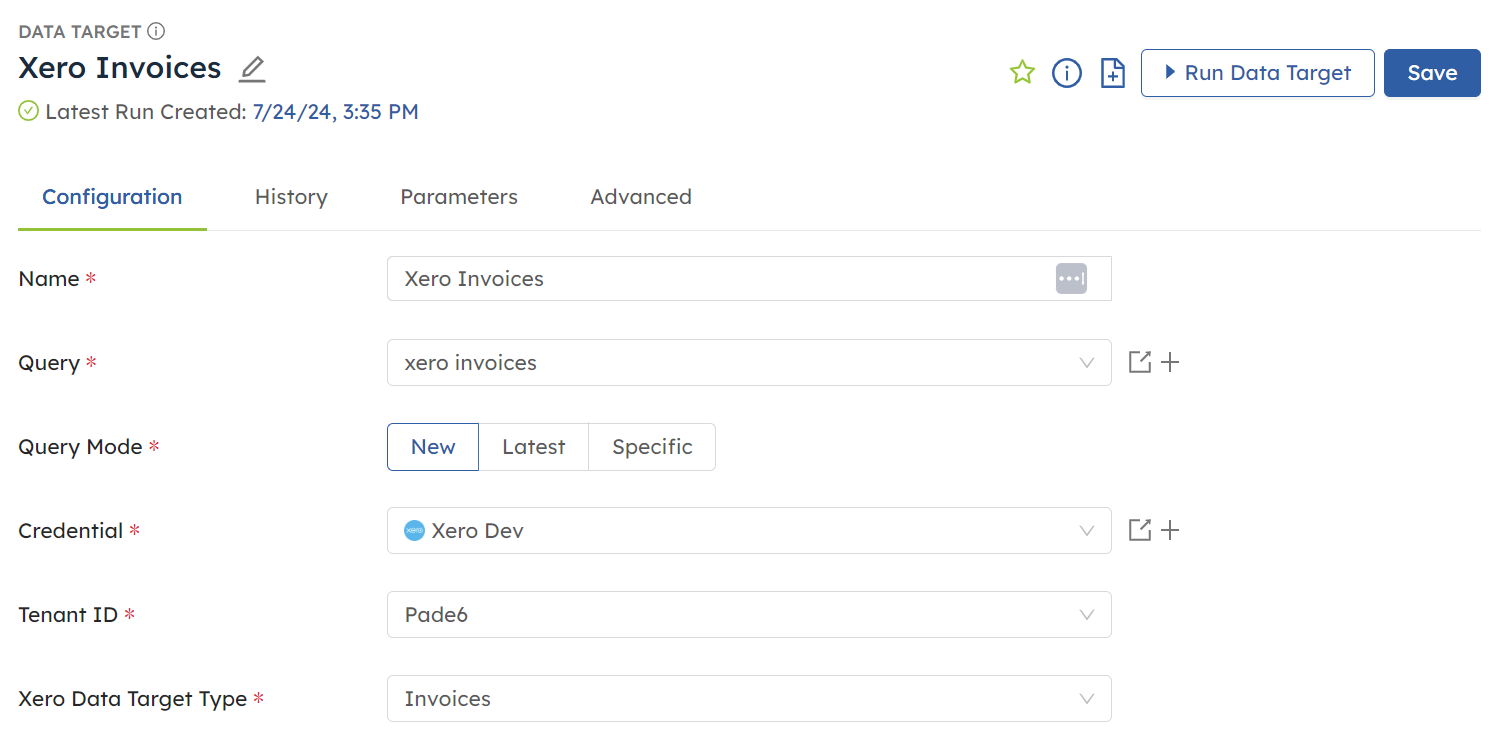The width and height of the screenshot is (1498, 736).
Task: Click the pencil icon to rename Xero Invoices
Action: 251,68
